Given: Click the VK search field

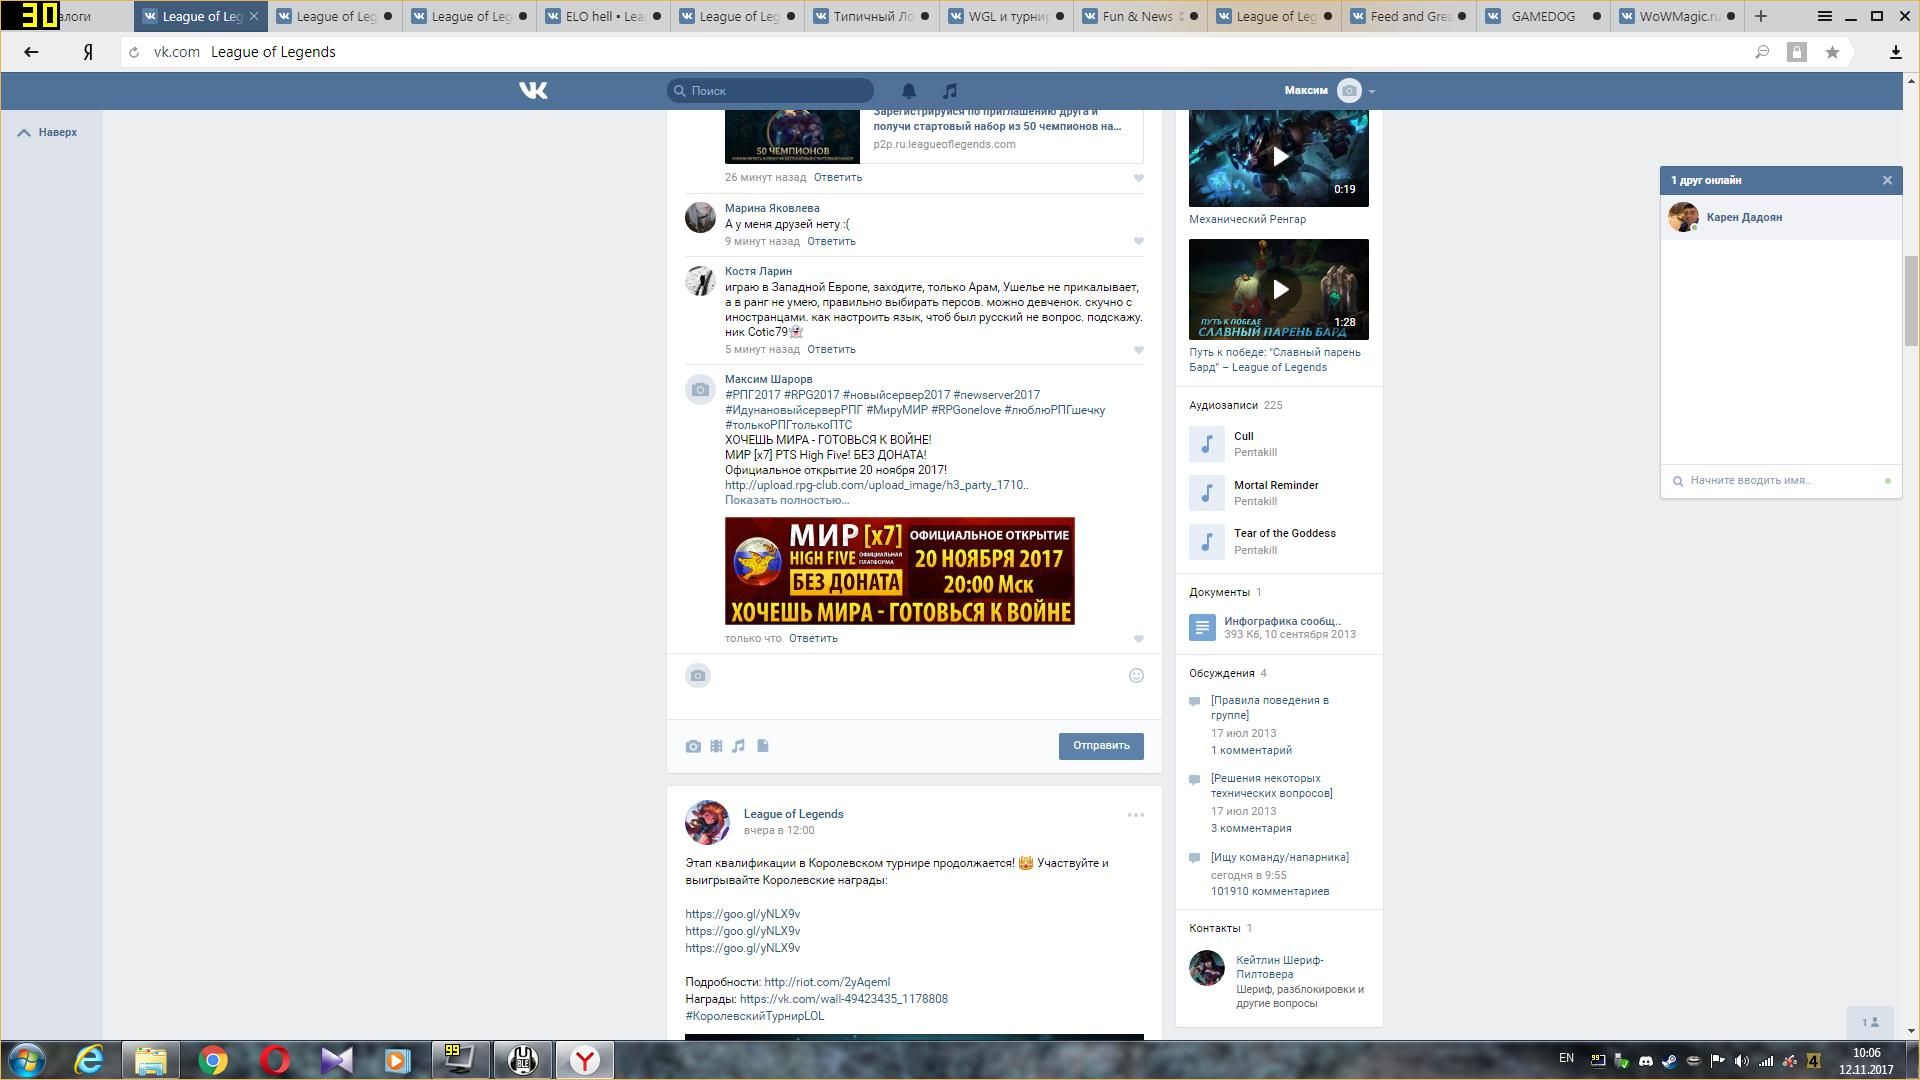Looking at the screenshot, I should 770,91.
